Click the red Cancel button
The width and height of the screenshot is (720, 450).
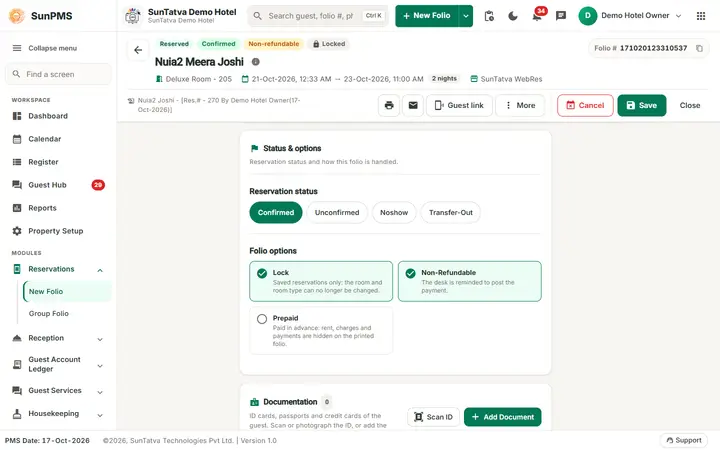(585, 105)
